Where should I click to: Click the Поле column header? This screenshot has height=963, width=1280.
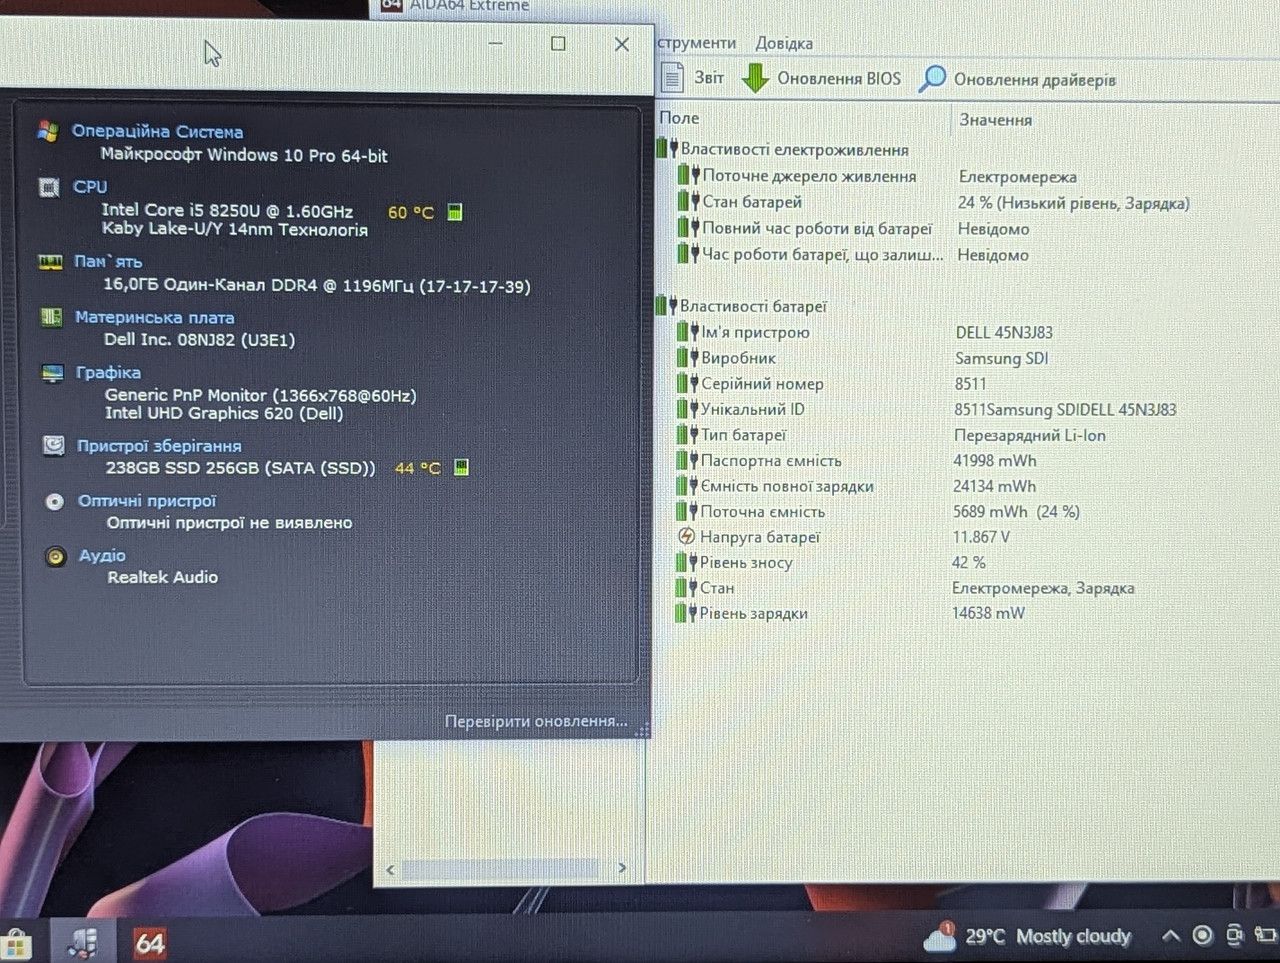coord(679,118)
